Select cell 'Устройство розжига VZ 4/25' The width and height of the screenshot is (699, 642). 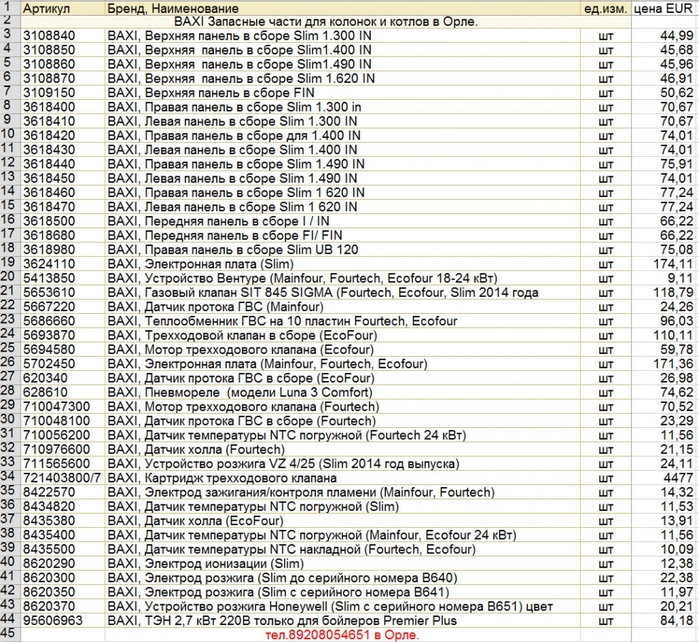point(343,464)
